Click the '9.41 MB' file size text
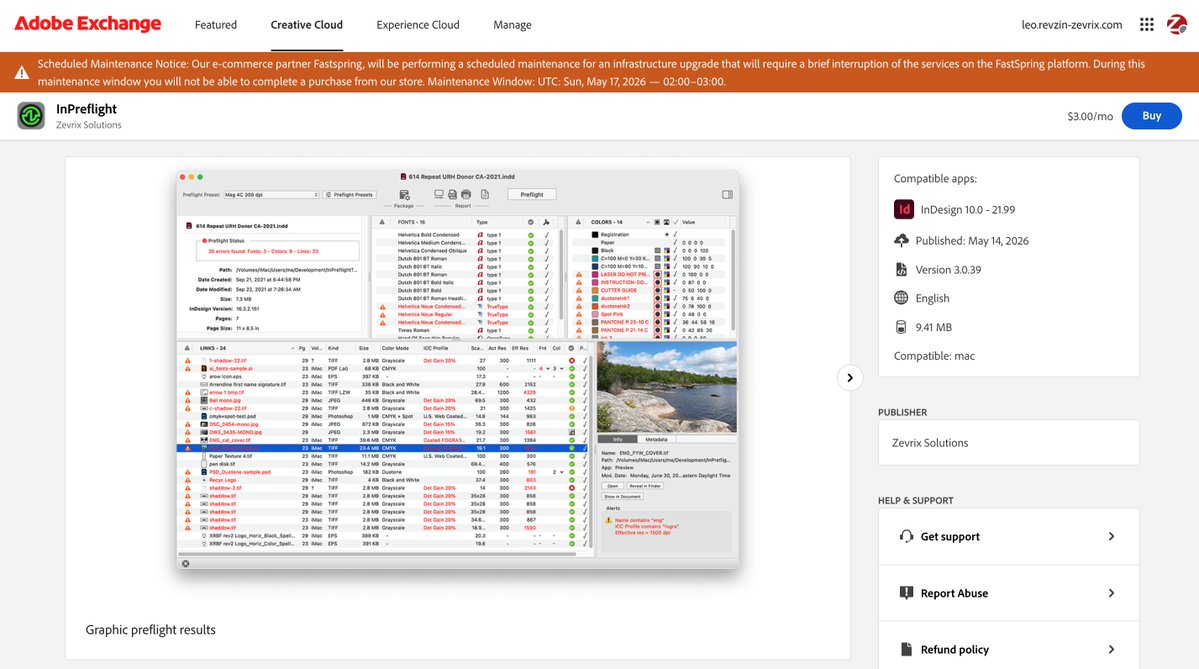Image resolution: width=1199 pixels, height=669 pixels. [x=934, y=327]
